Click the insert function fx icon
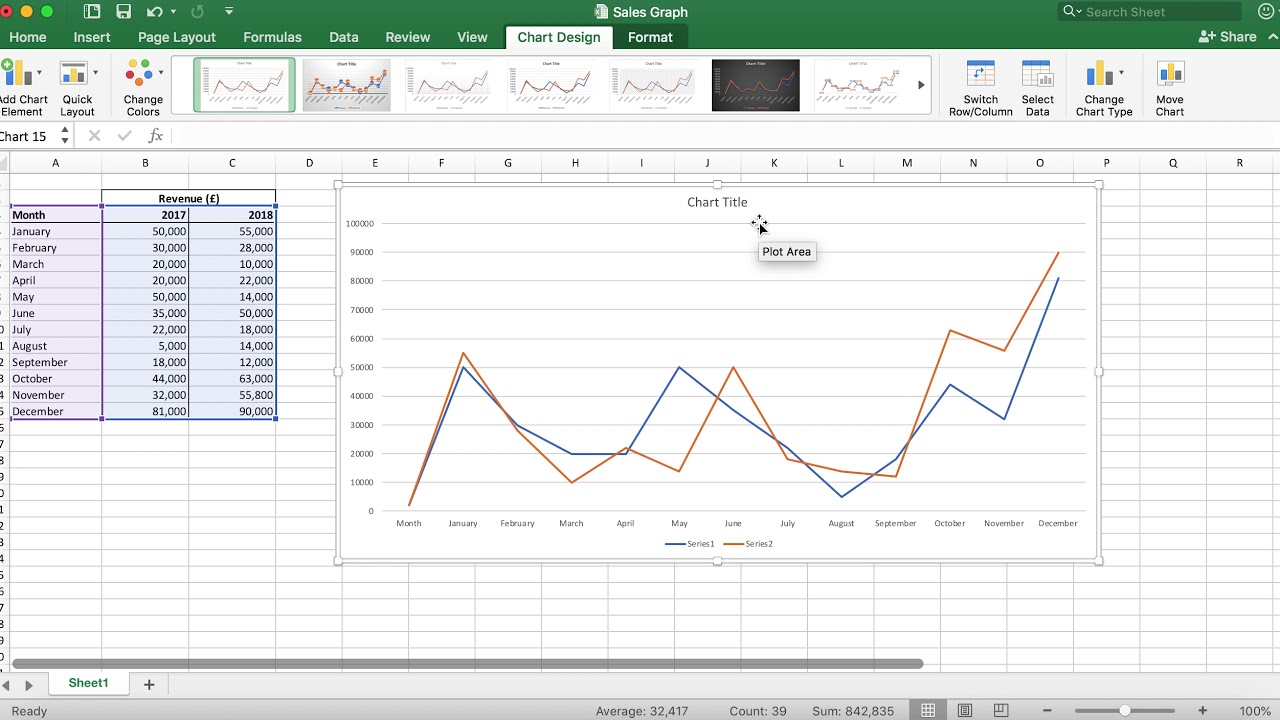This screenshot has height=720, width=1280. [x=155, y=136]
